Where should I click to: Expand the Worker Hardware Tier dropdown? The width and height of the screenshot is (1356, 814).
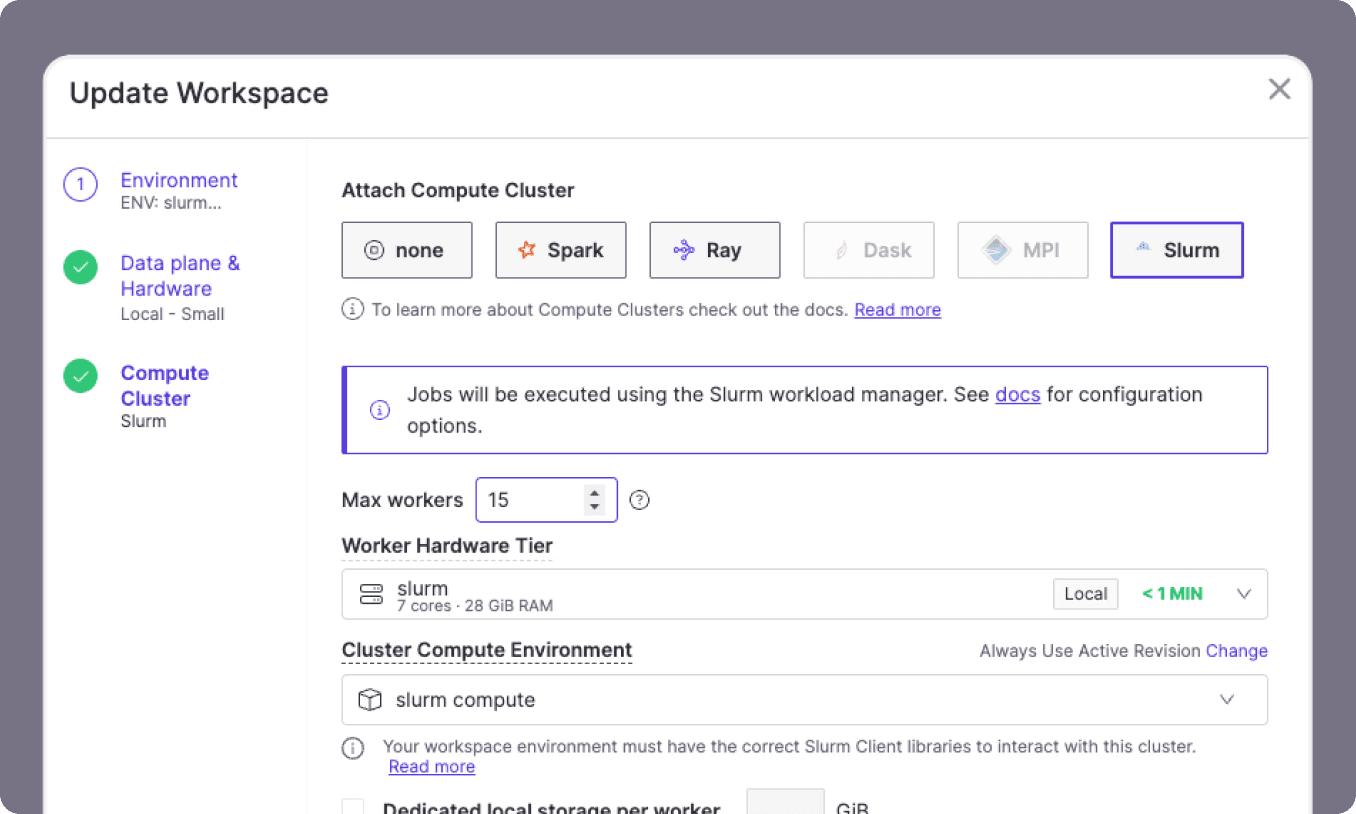click(x=805, y=594)
